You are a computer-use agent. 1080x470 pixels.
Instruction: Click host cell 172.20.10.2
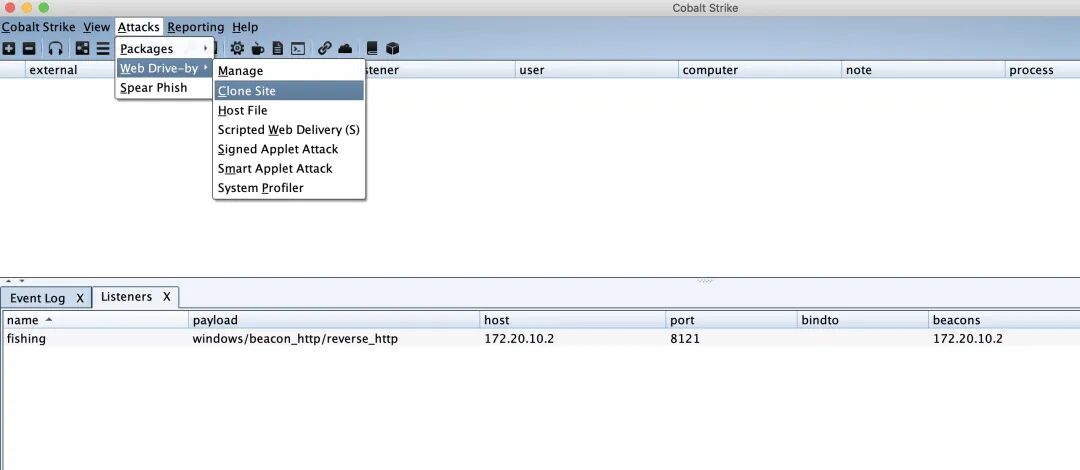pos(519,338)
